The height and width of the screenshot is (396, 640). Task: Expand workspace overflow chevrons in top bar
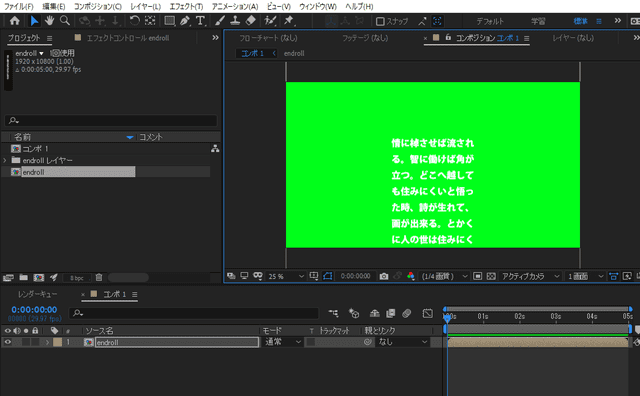618,21
